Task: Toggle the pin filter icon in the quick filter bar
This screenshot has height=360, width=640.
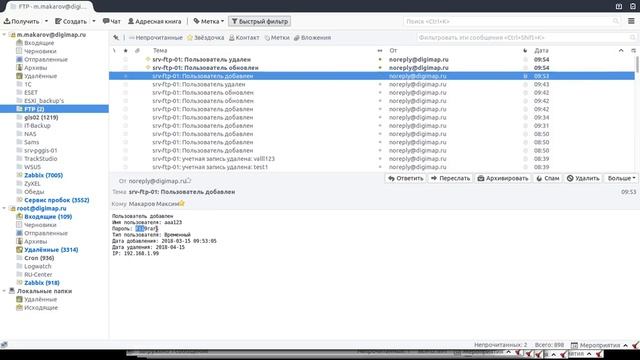Action: pyautogui.click(x=116, y=38)
